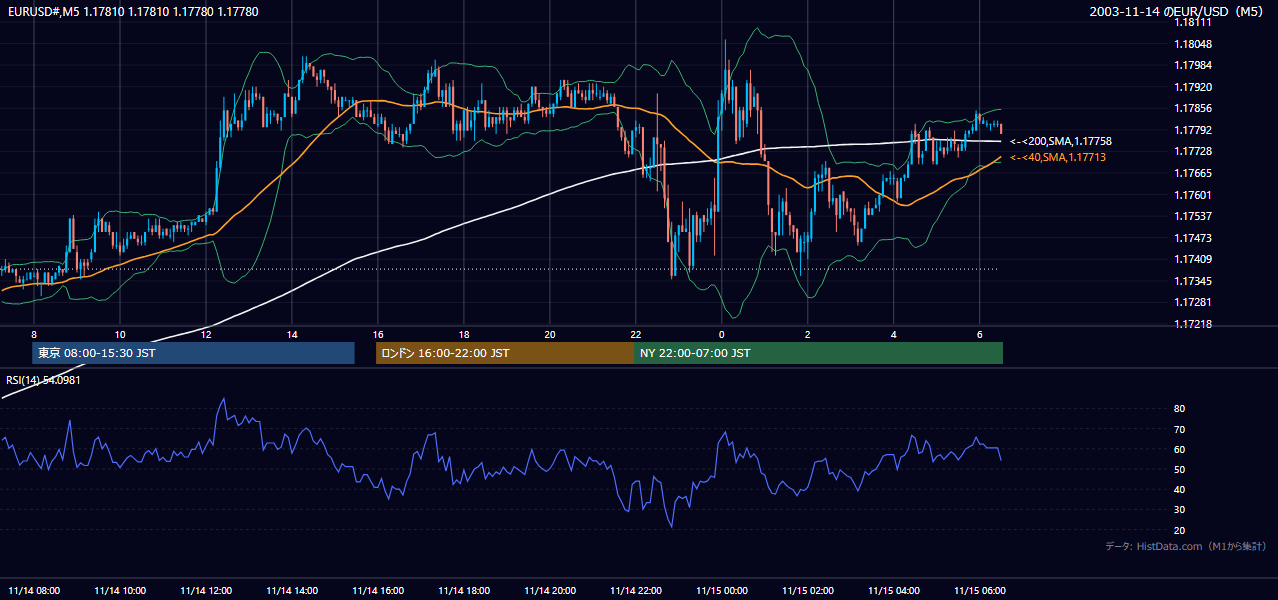Click RSI scale level 30
The image size is (1278, 600).
(x=1179, y=510)
